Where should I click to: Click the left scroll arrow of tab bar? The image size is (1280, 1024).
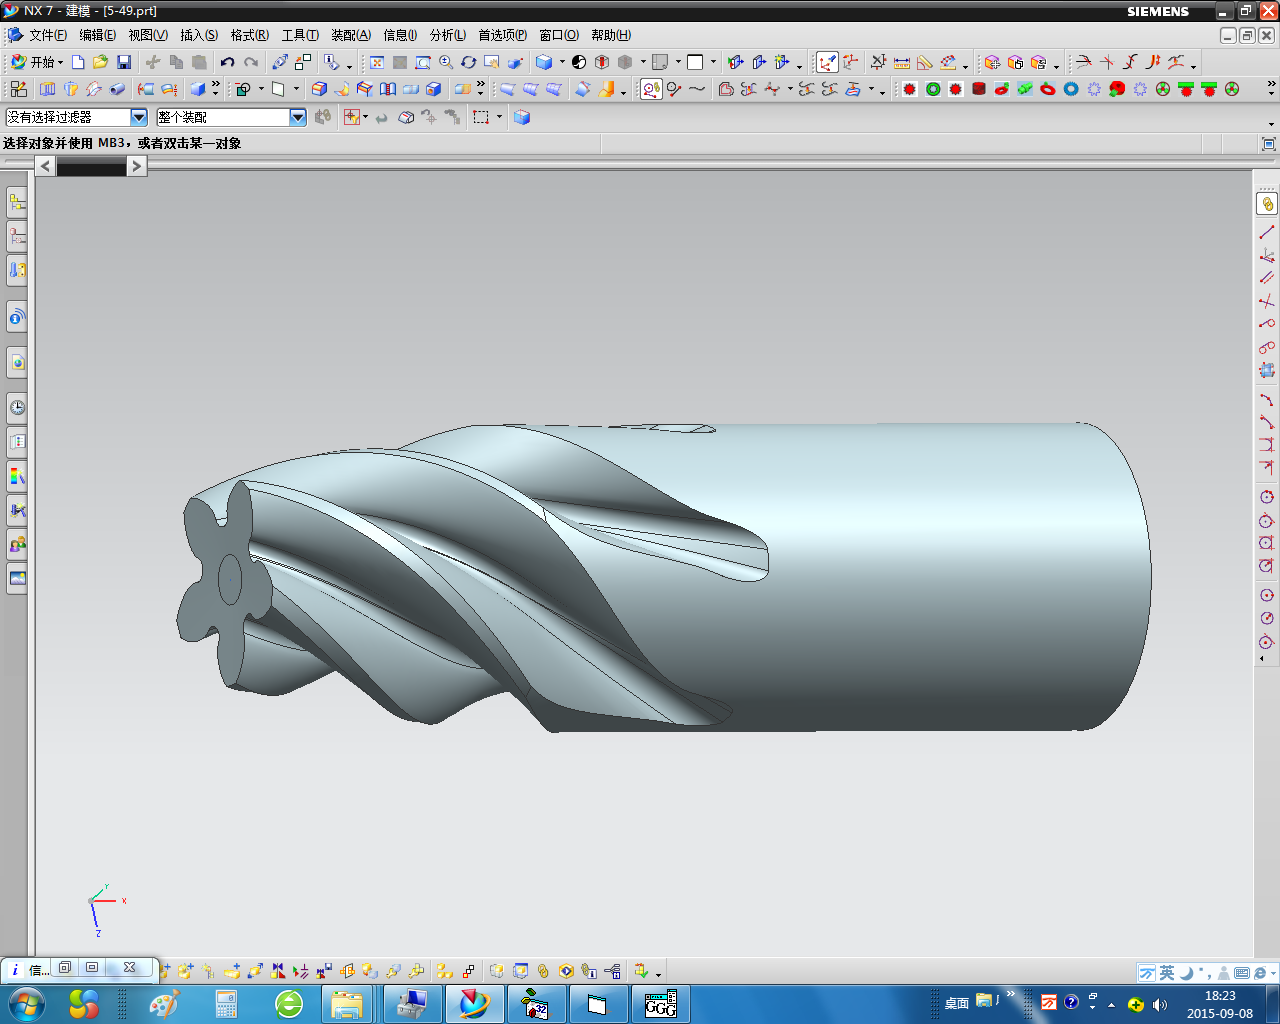45,166
